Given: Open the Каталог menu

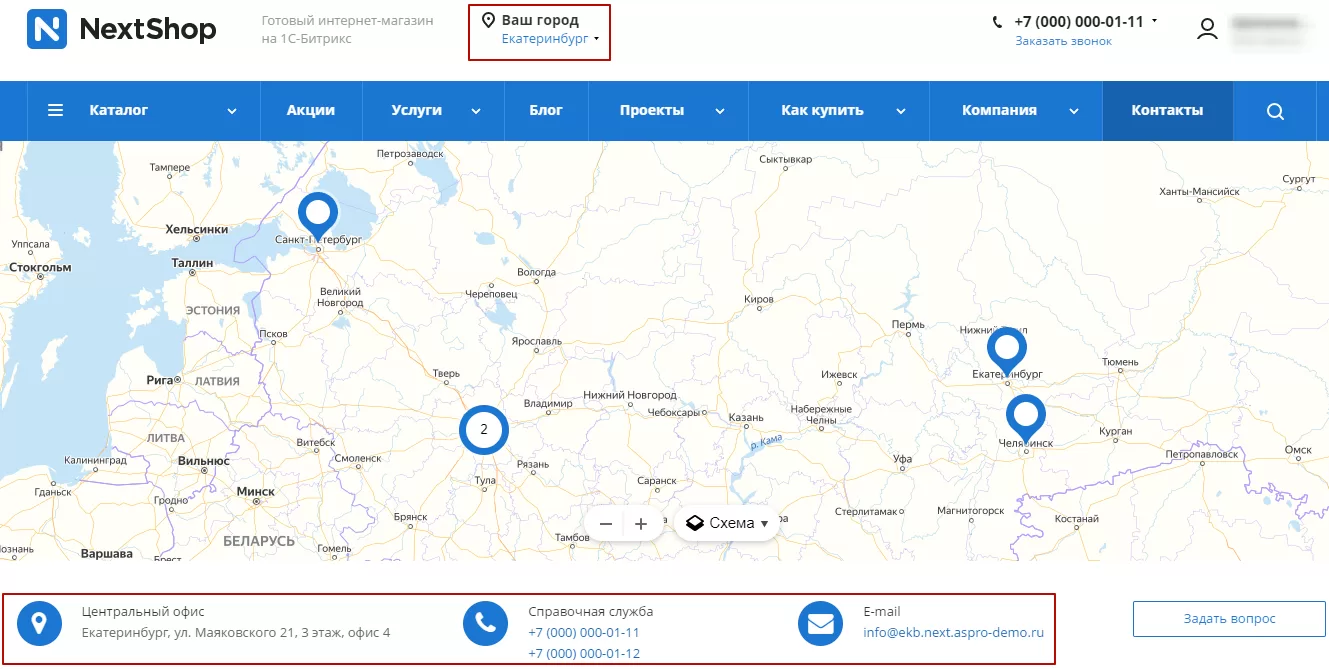Looking at the screenshot, I should point(119,110).
